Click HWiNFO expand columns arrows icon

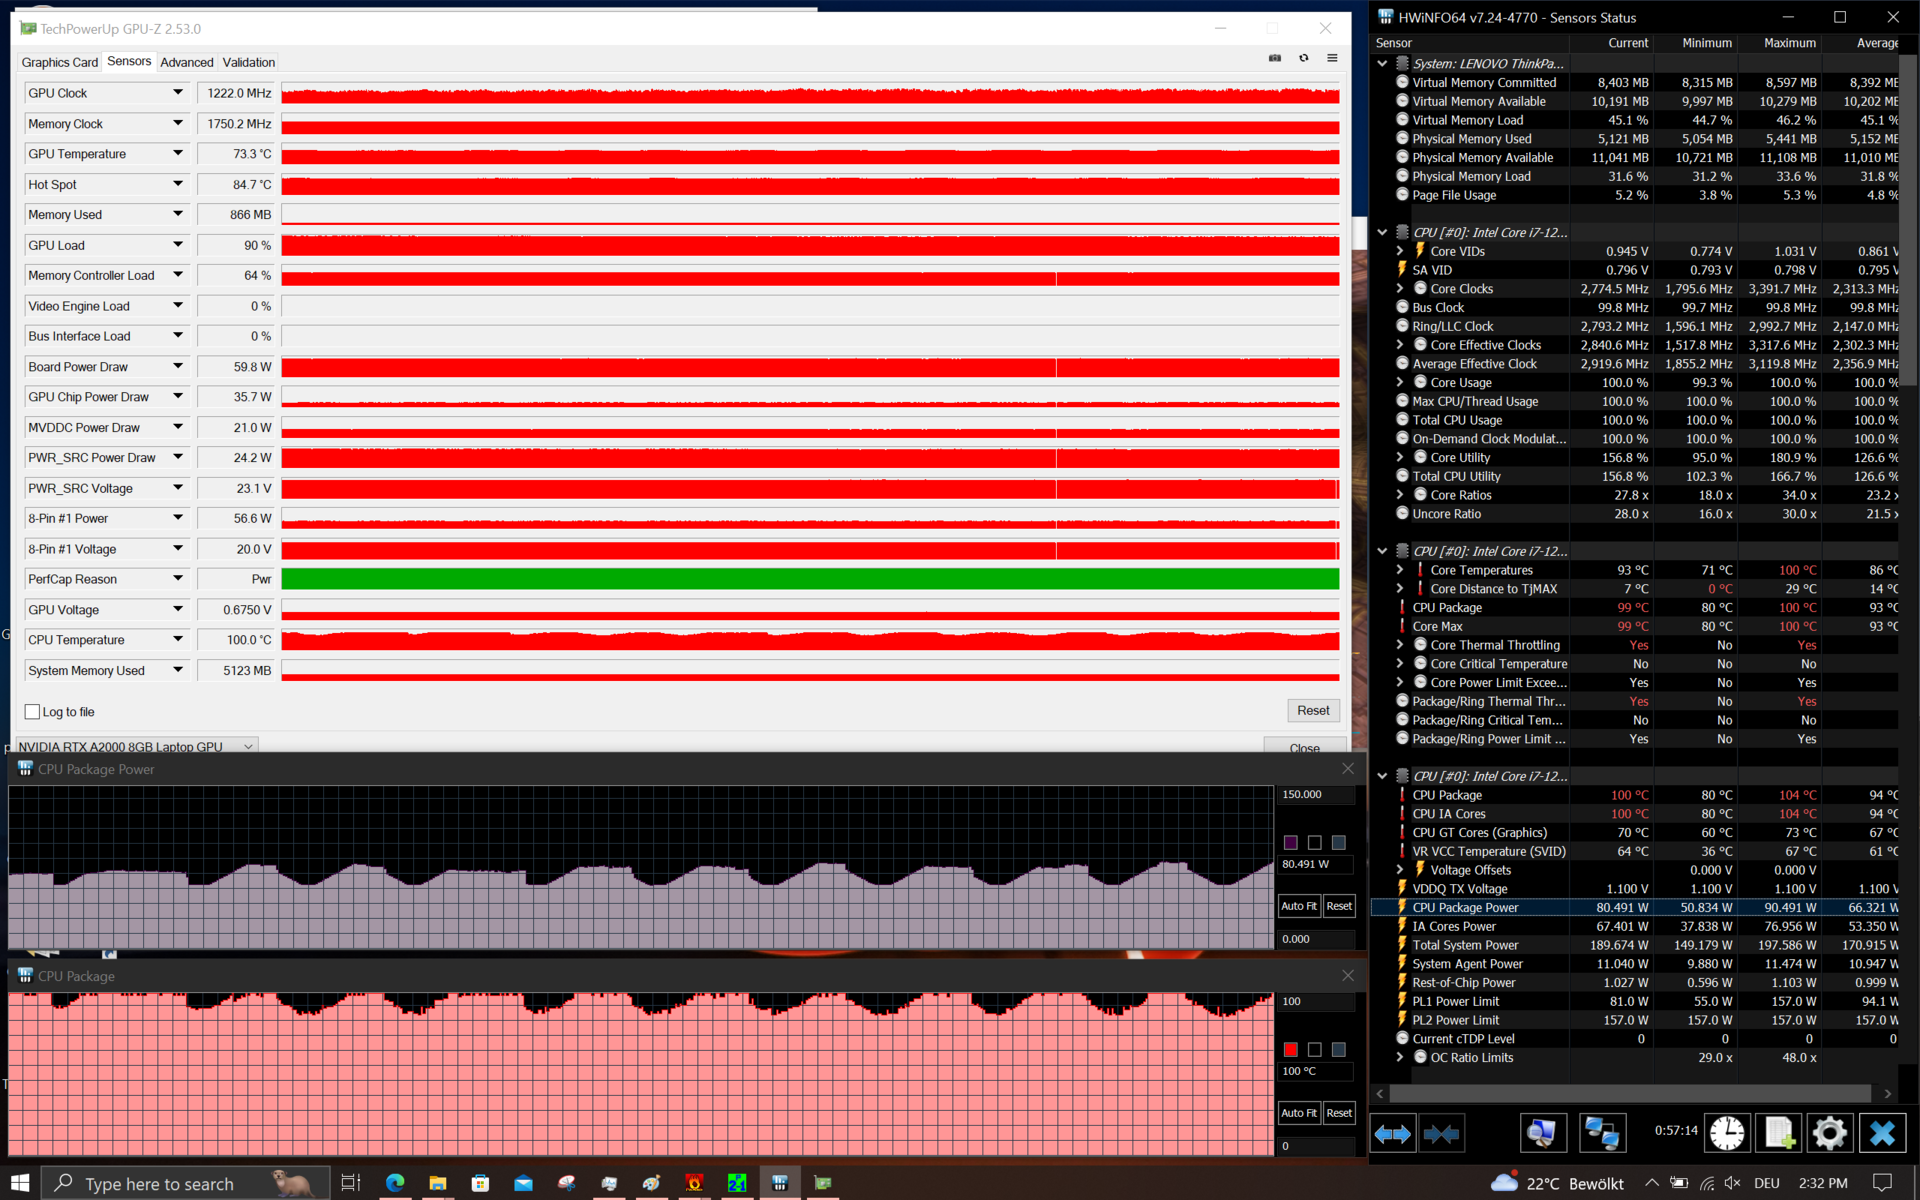(1392, 1133)
